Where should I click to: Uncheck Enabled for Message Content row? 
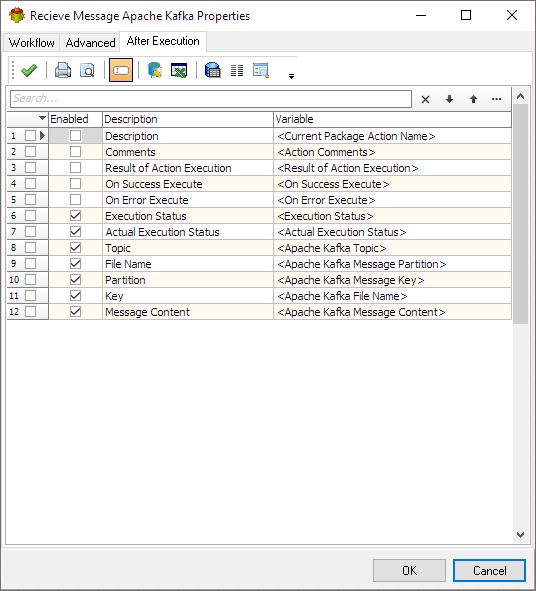pos(75,312)
